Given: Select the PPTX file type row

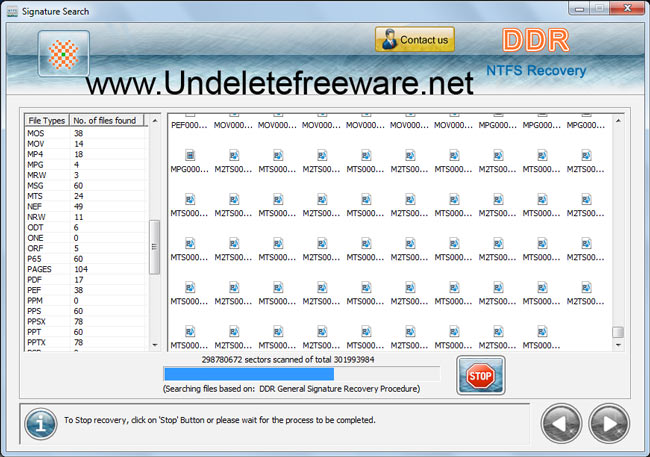Looking at the screenshot, I should click(86, 342).
